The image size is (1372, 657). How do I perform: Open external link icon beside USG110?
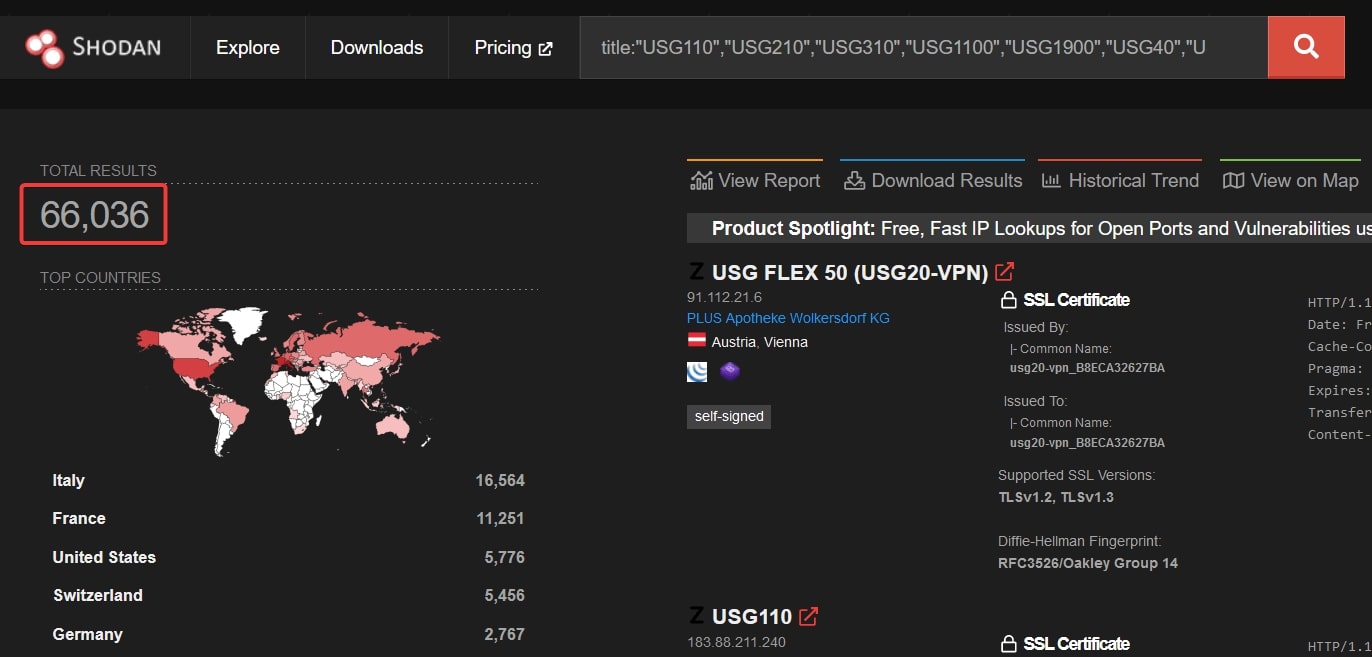(x=809, y=616)
